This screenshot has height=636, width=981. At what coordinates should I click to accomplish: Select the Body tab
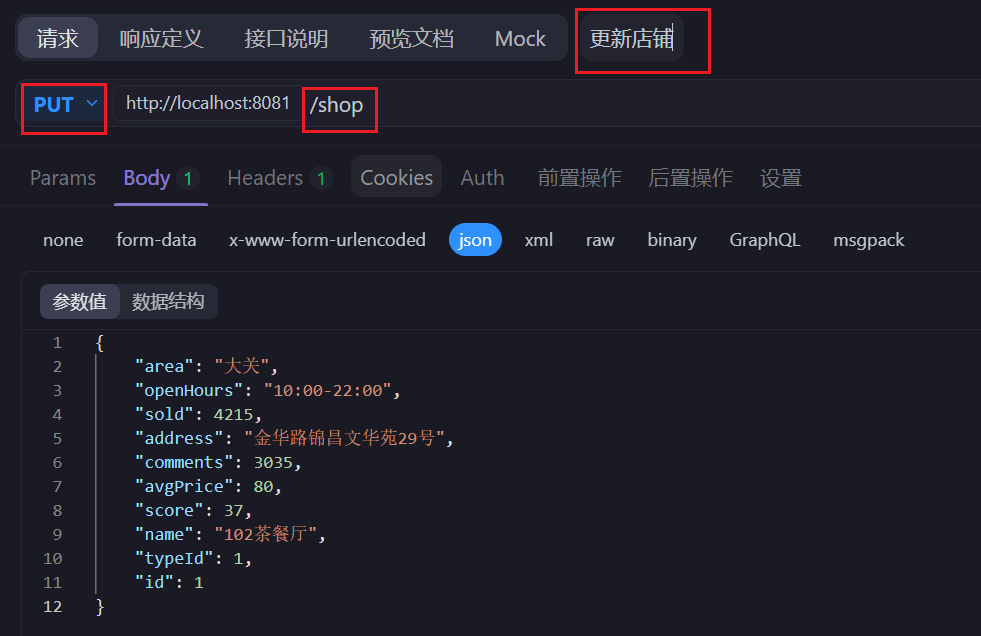[x=161, y=178]
